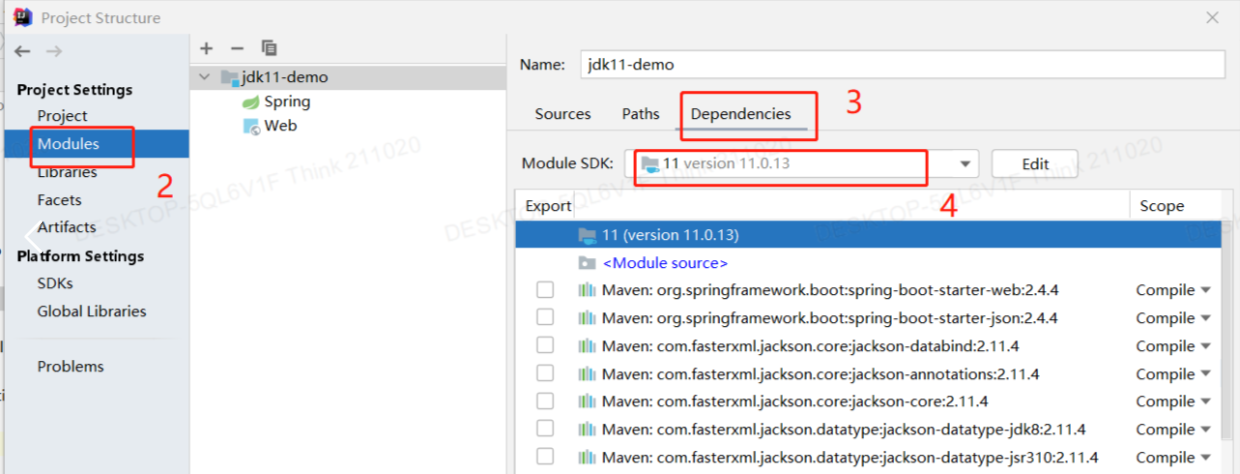Screen dimensions: 1240x474
Task: Check export box for spring-boot-starter-web
Action: click(545, 290)
